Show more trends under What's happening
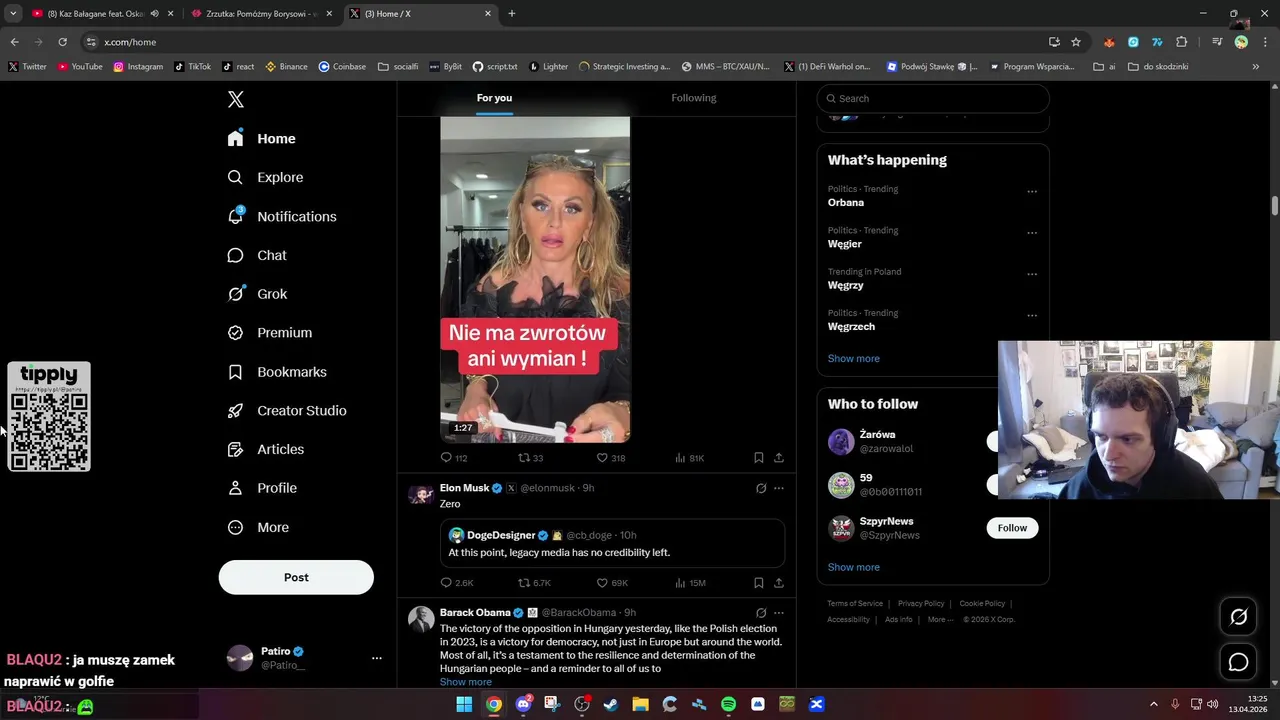The image size is (1280, 720). point(854,358)
